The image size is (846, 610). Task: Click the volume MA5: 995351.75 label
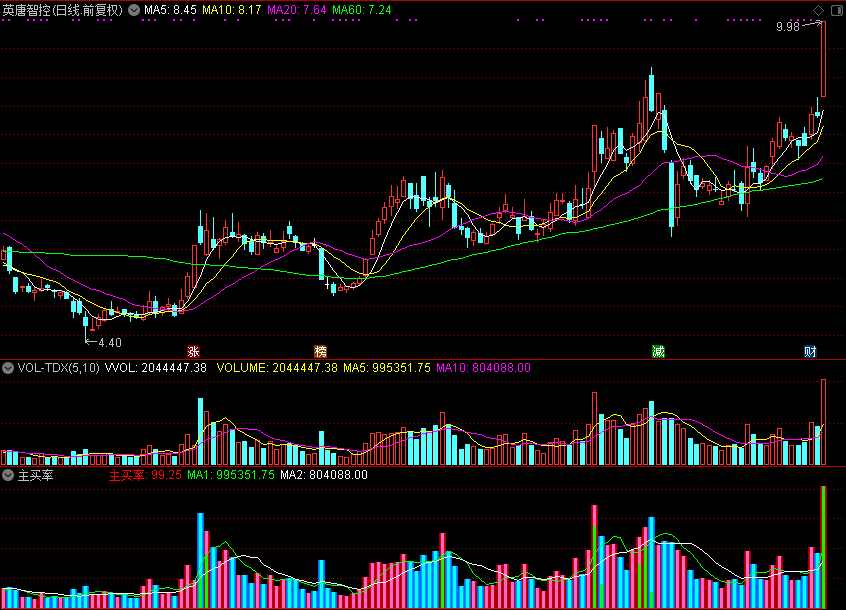click(387, 368)
